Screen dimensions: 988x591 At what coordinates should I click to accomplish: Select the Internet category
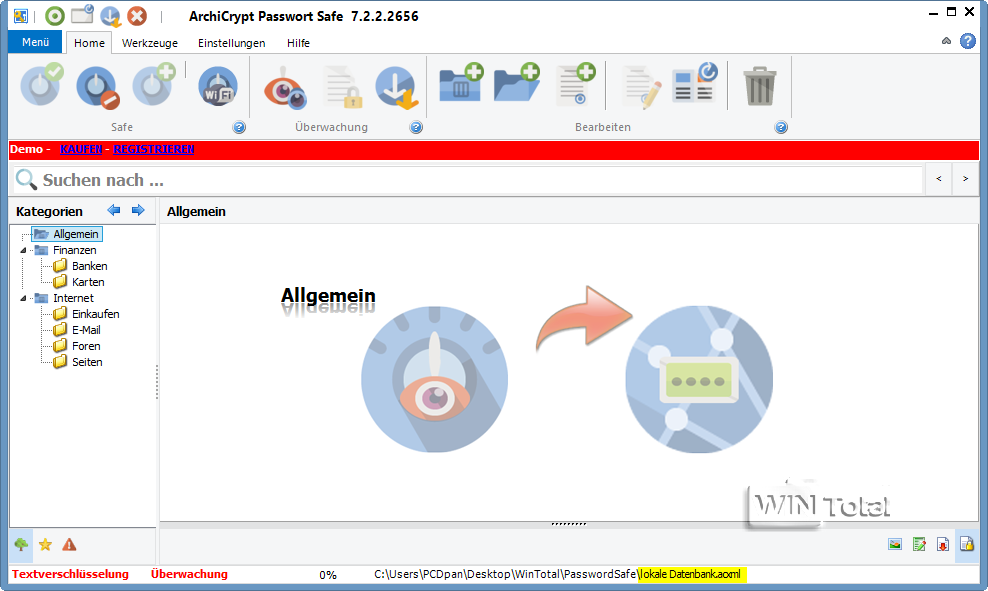pos(73,298)
